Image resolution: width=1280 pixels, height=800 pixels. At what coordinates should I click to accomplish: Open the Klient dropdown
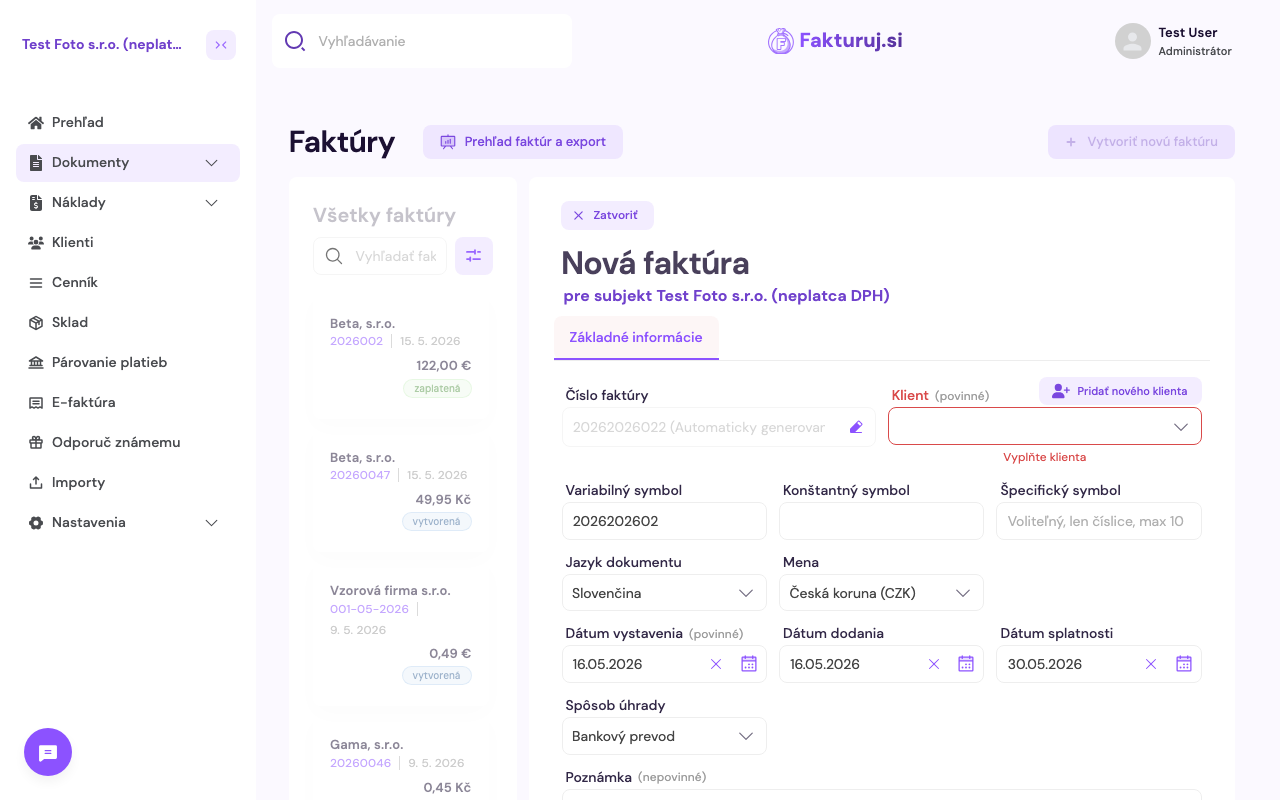[x=1045, y=426]
